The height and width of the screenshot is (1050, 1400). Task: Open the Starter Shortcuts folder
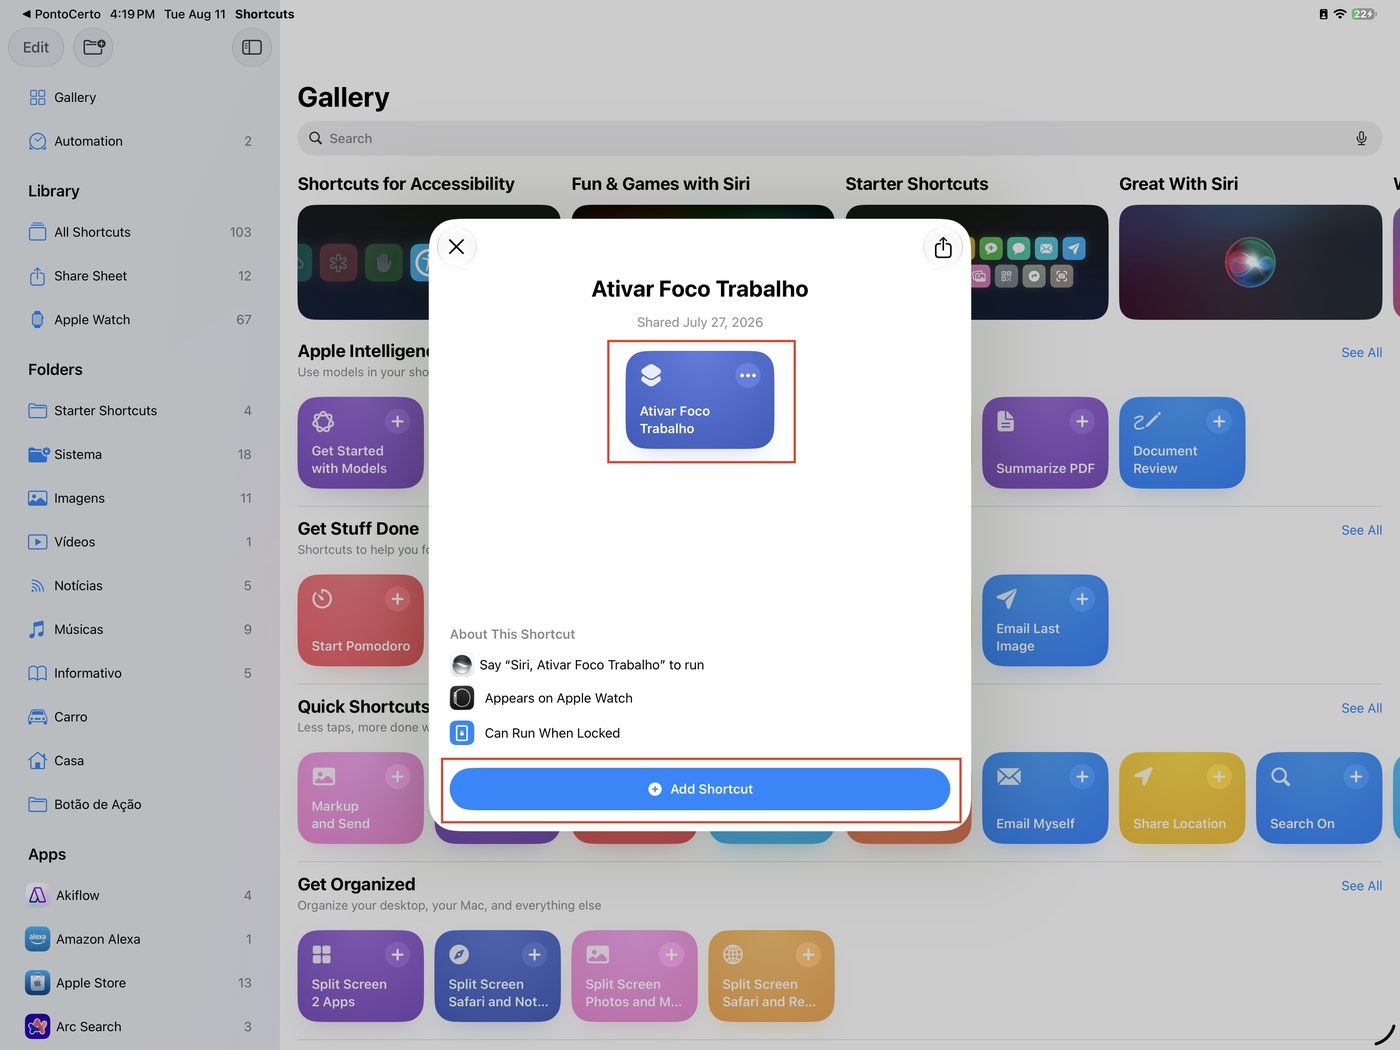tap(140, 411)
